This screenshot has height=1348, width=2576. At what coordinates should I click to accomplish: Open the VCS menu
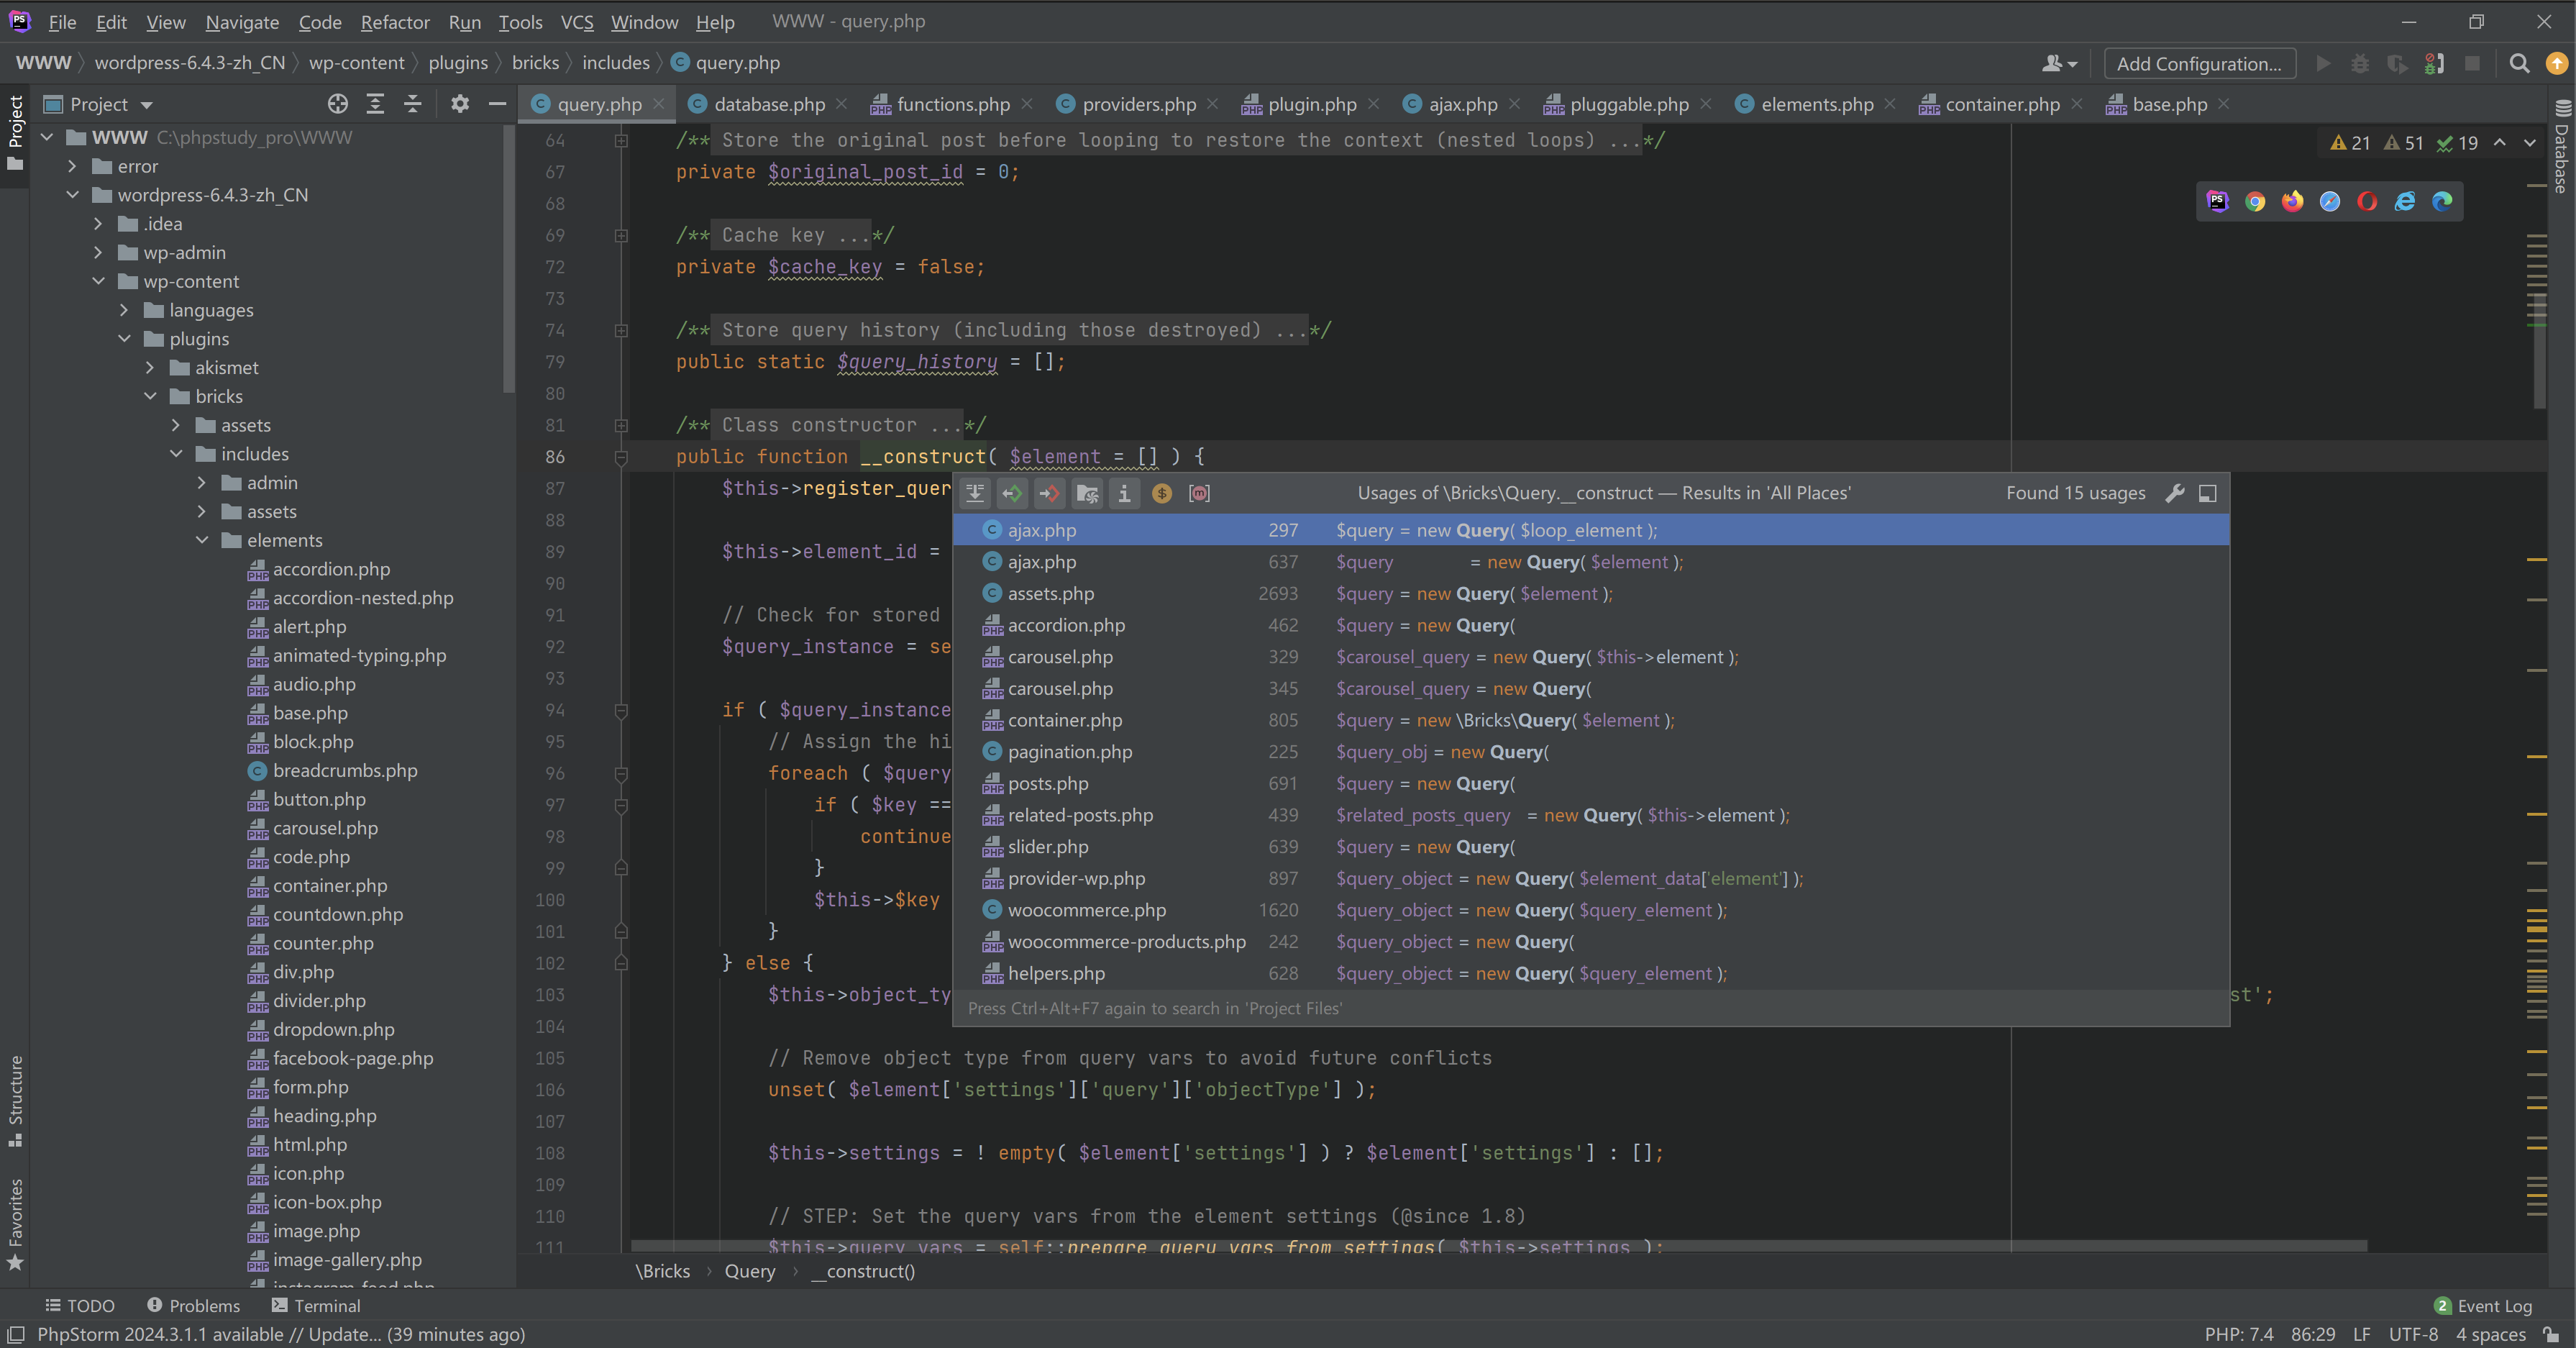point(577,21)
